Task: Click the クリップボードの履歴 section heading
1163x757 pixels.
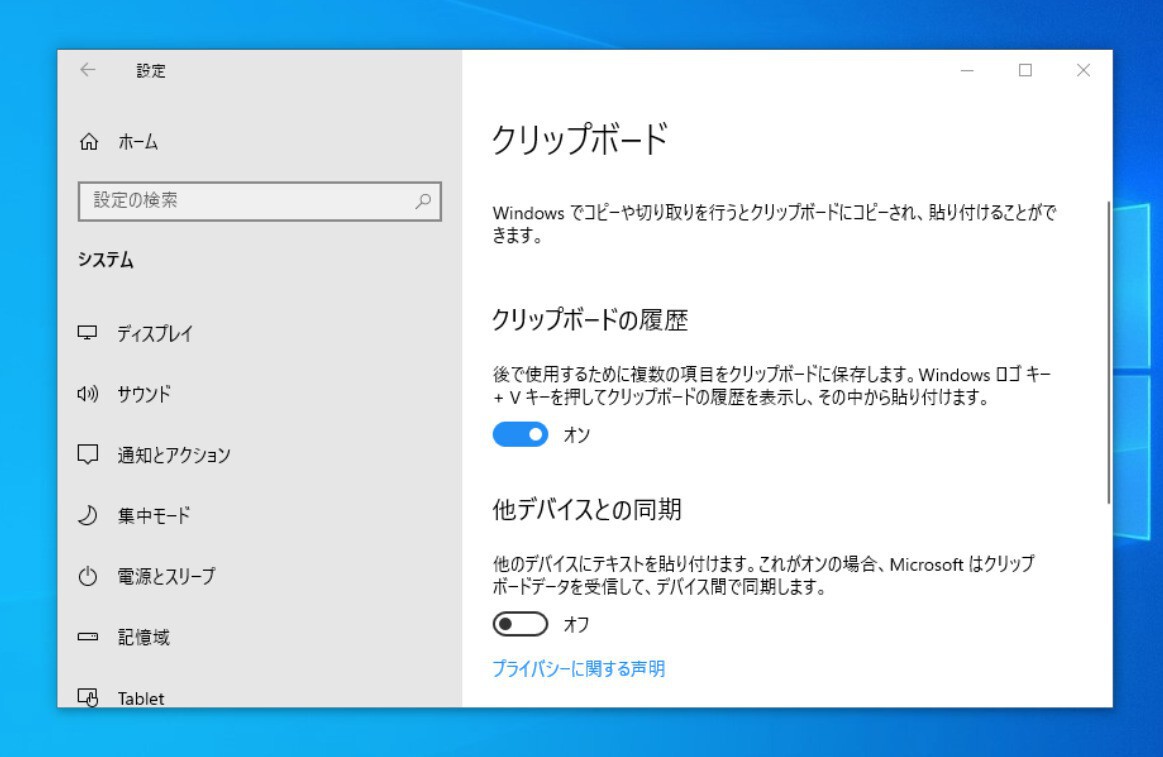Action: click(x=590, y=320)
